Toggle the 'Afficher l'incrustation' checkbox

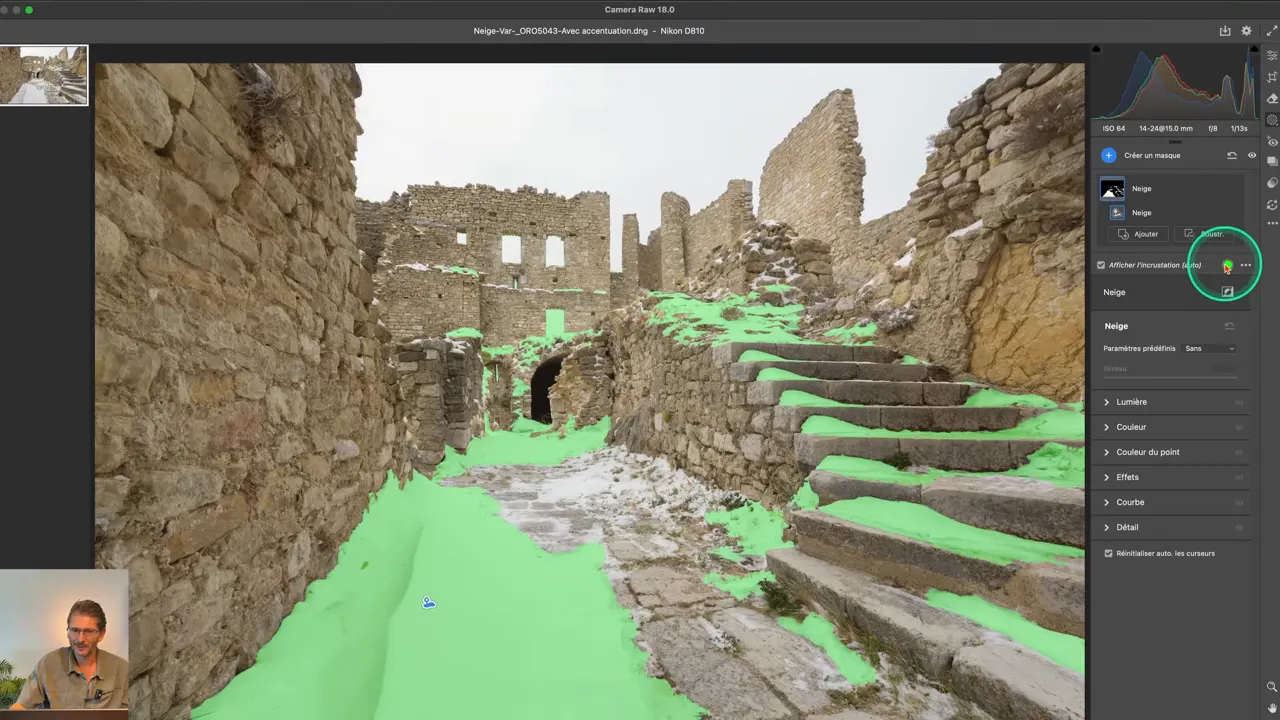[1101, 265]
